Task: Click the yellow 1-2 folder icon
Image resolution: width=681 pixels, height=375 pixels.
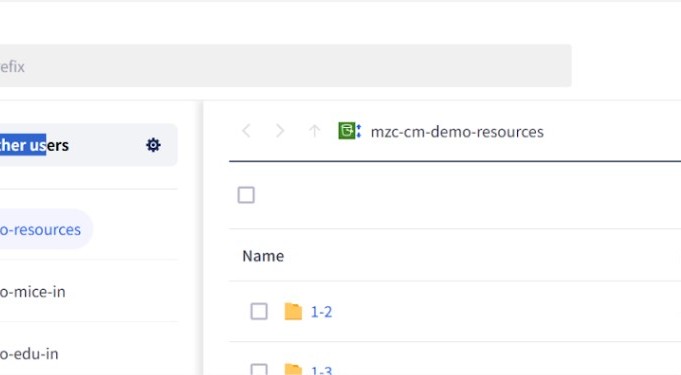Action: [x=293, y=312]
